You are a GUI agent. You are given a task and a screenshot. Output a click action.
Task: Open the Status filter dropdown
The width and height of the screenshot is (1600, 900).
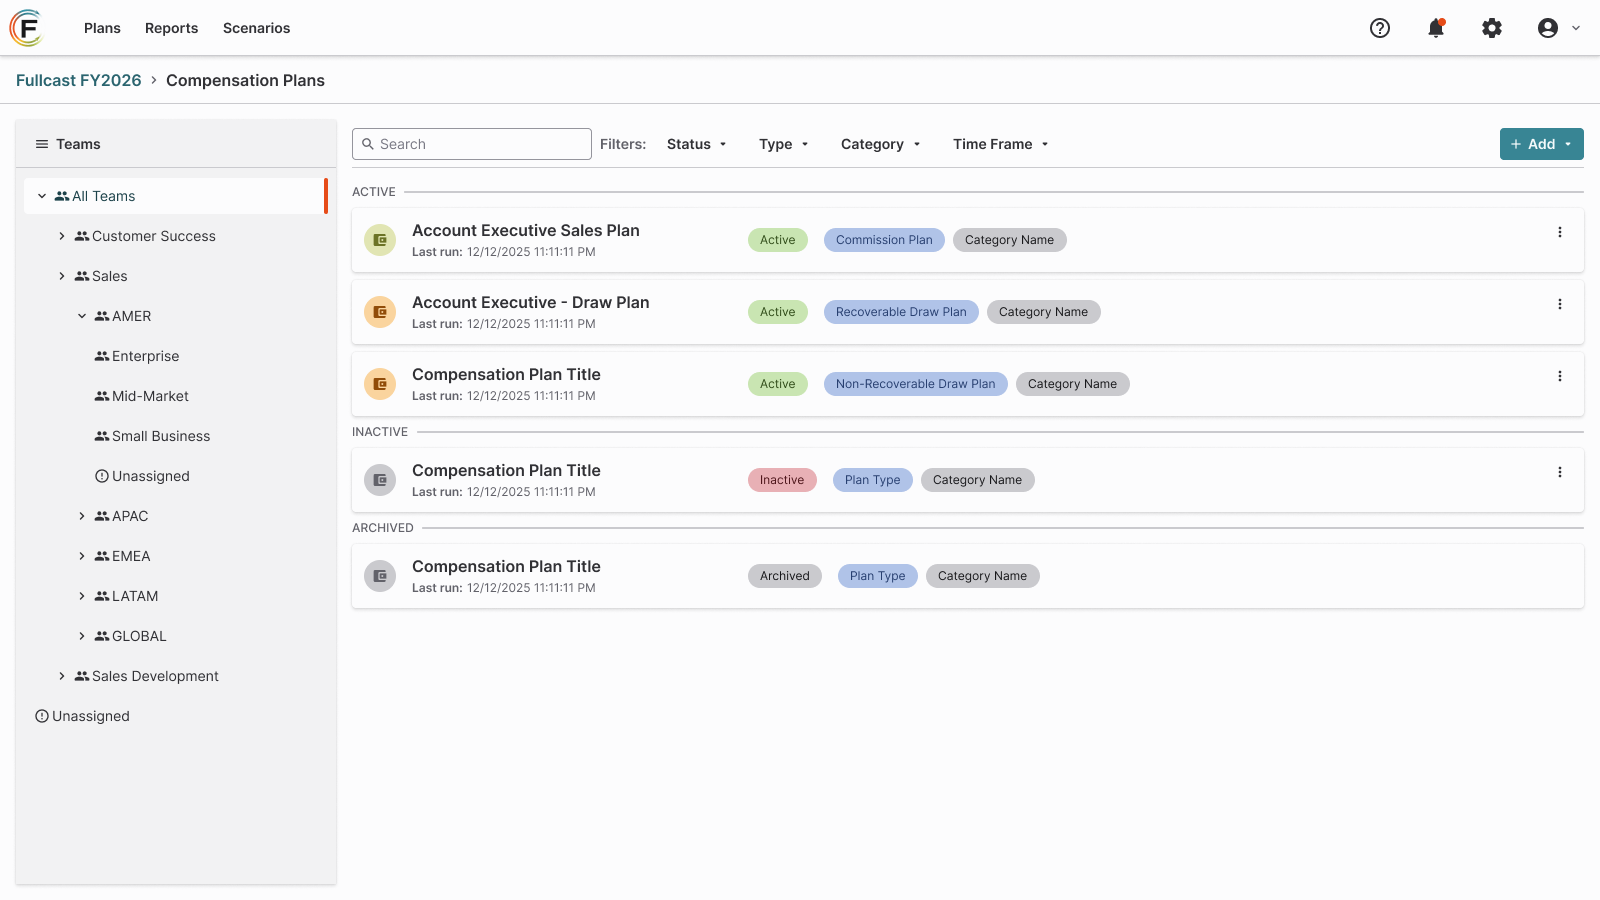pyautogui.click(x=697, y=144)
